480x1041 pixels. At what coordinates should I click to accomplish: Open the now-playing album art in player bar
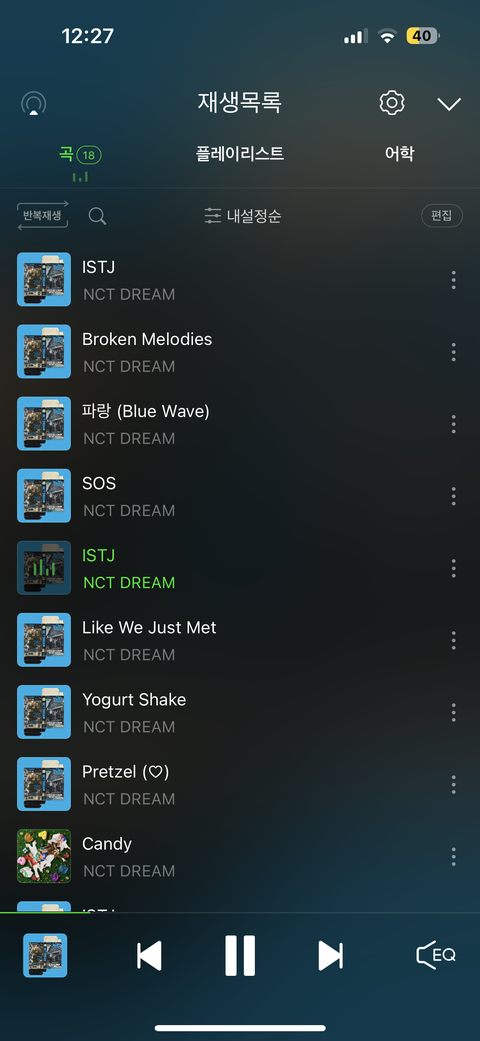click(x=45, y=955)
